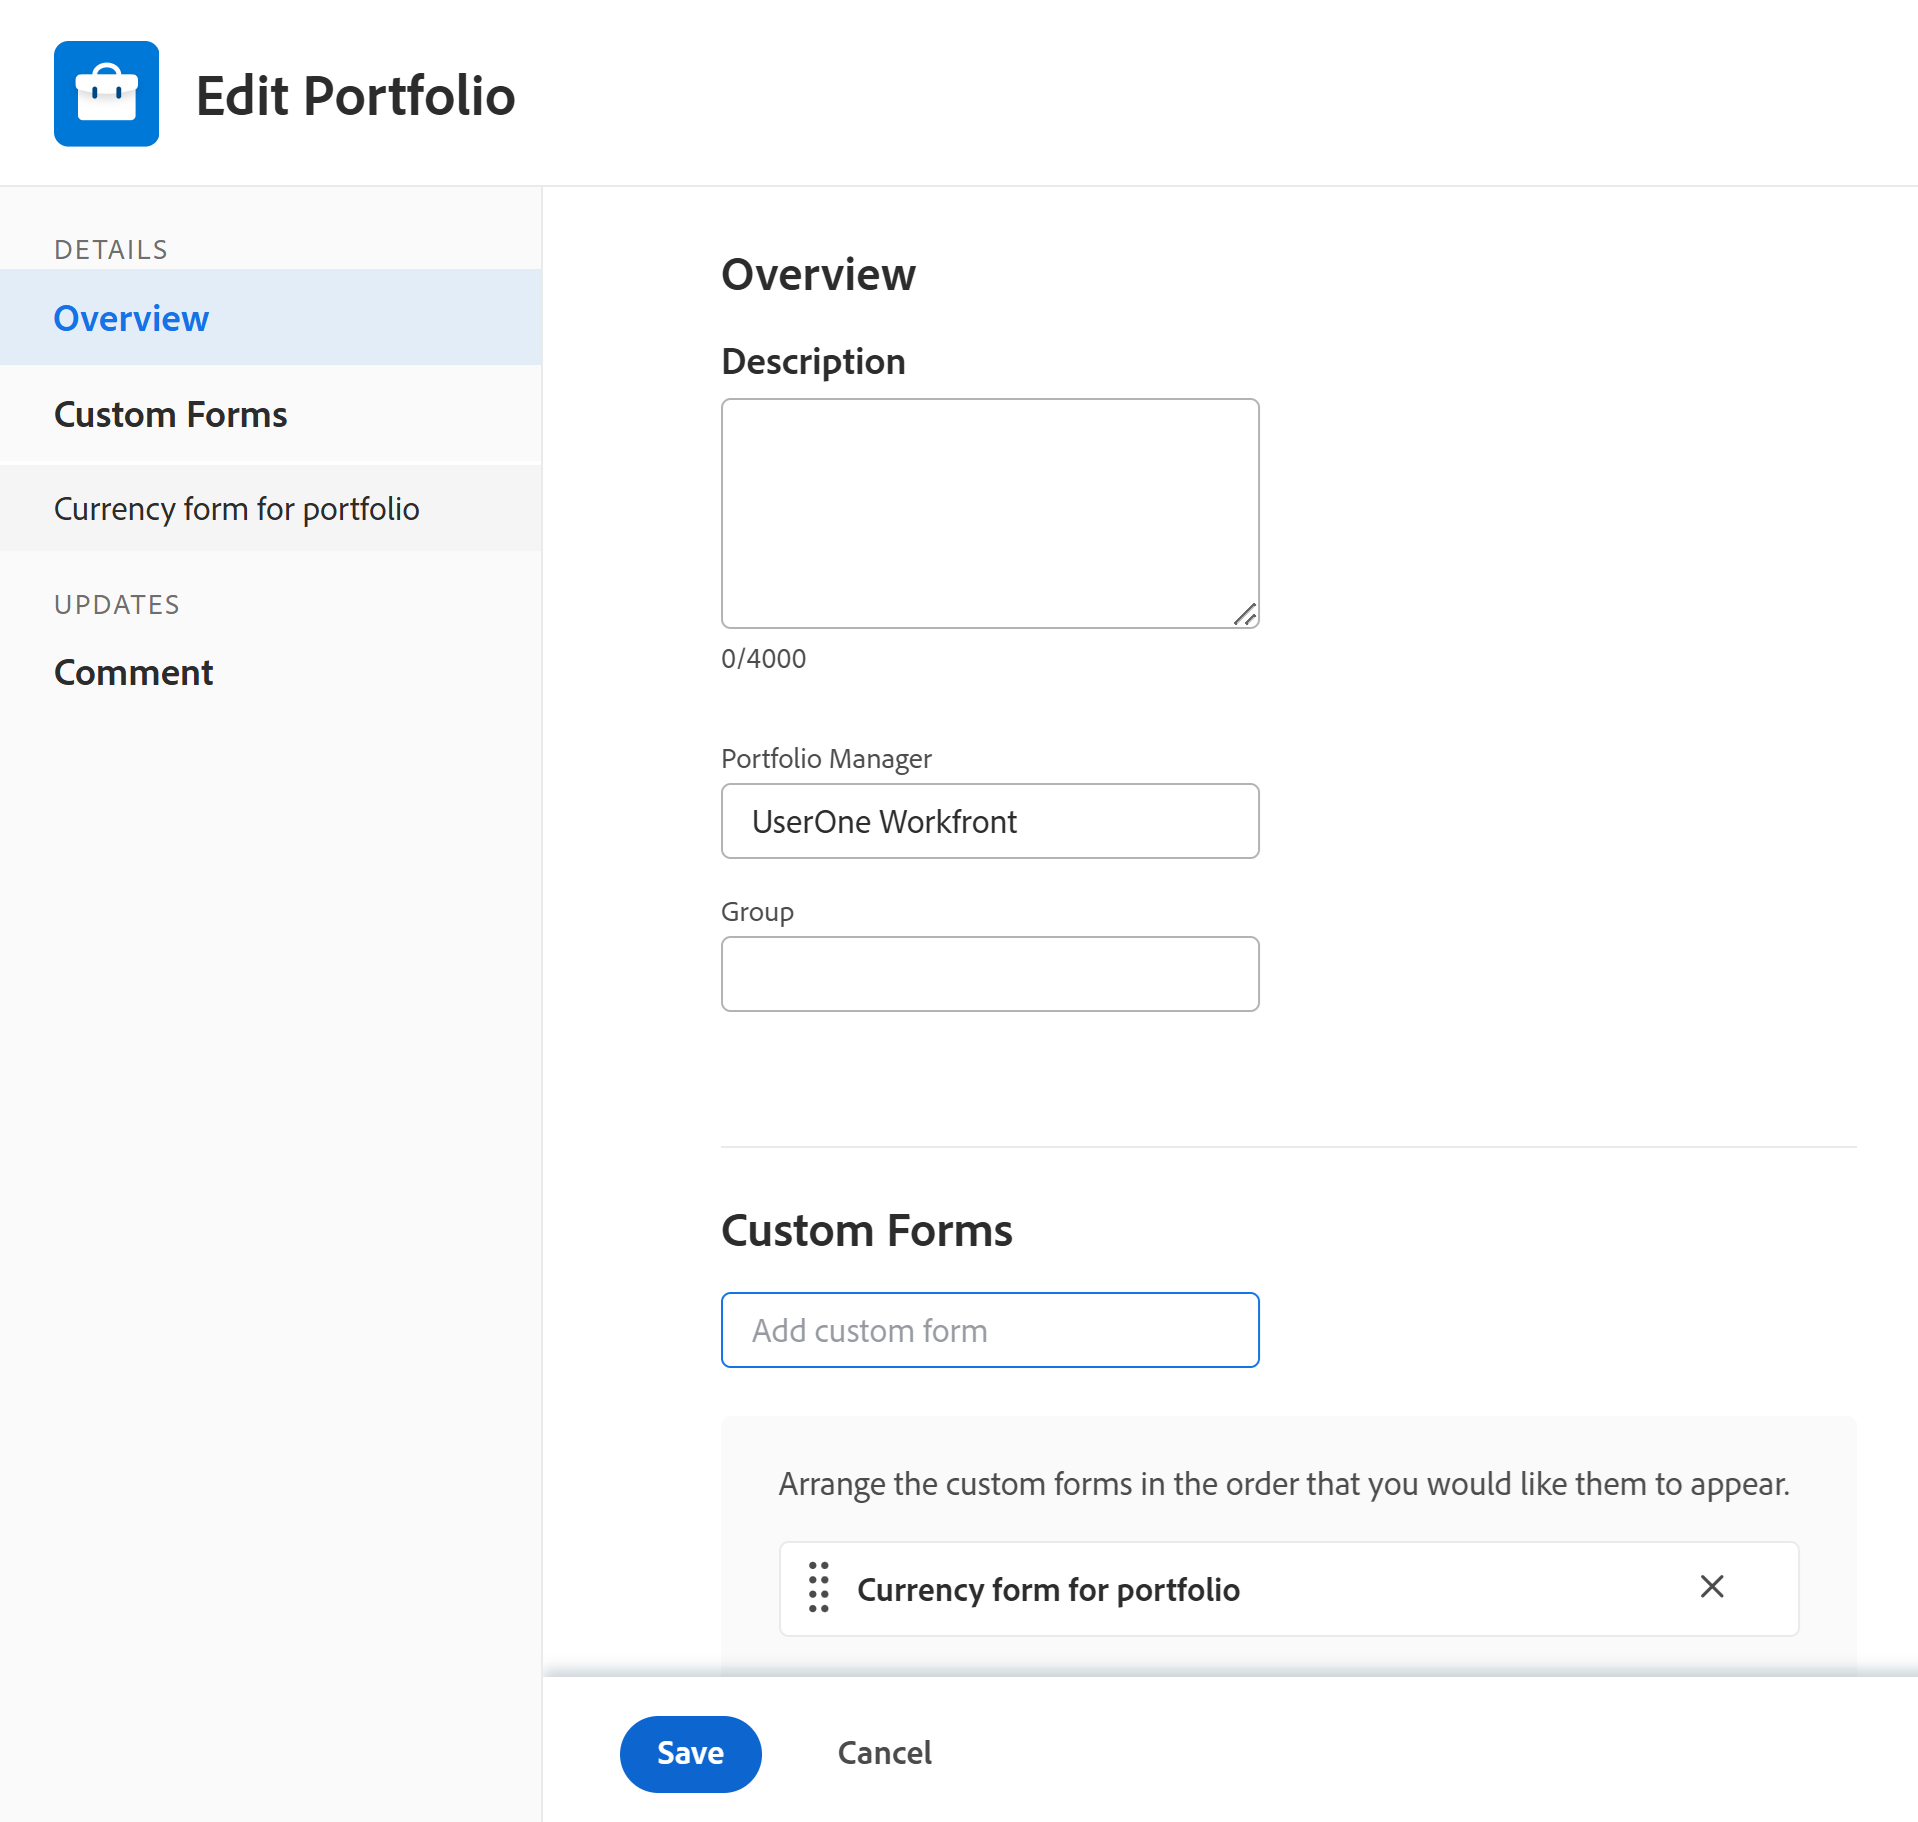Select Currency form for portfolio sidebar item

tap(236, 509)
